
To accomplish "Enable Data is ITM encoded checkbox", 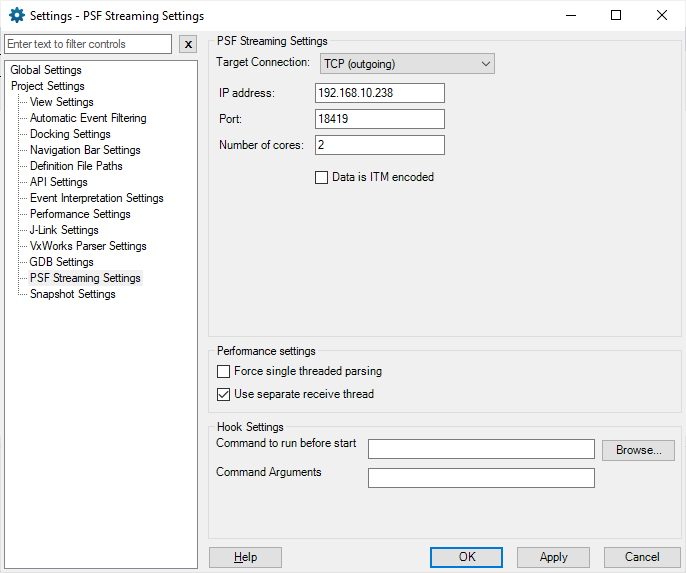I will pos(322,178).
